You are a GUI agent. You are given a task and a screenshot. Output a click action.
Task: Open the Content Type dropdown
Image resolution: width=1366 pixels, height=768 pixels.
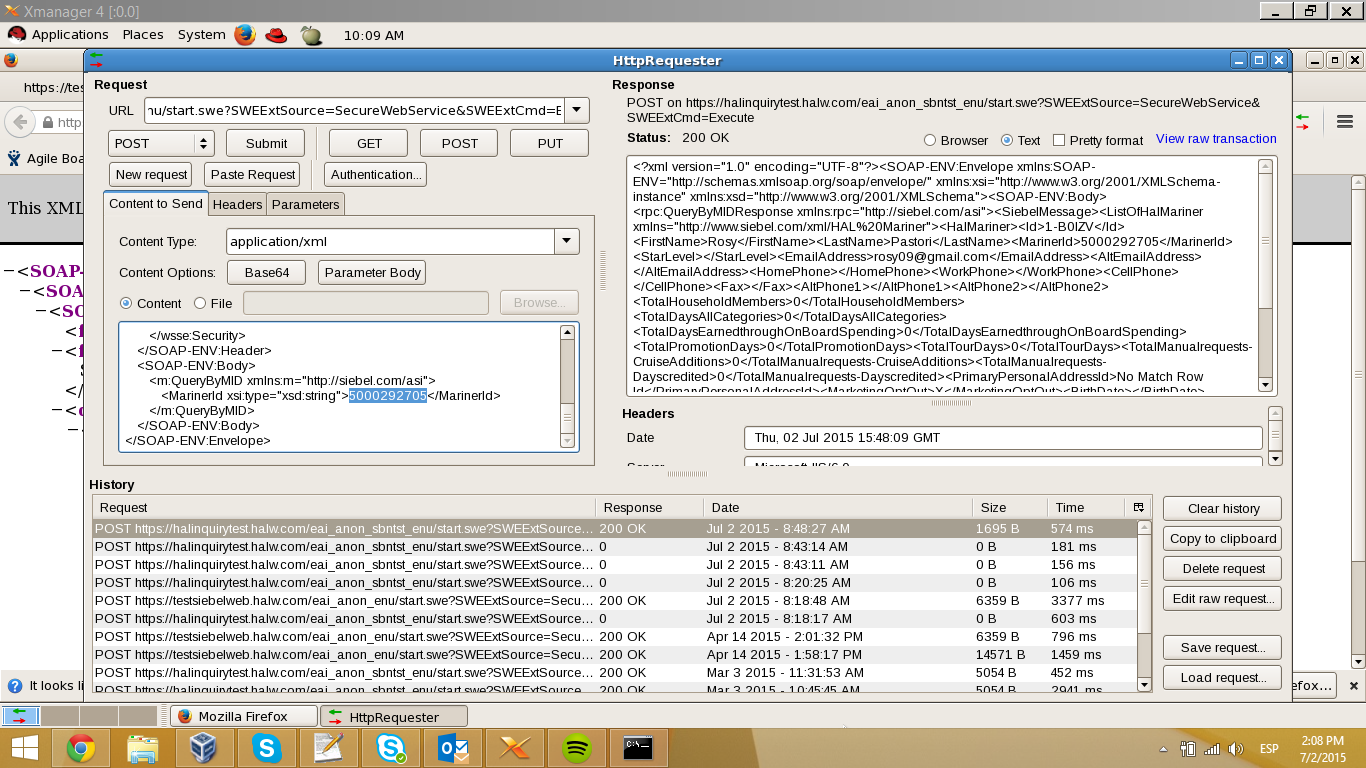coord(567,241)
